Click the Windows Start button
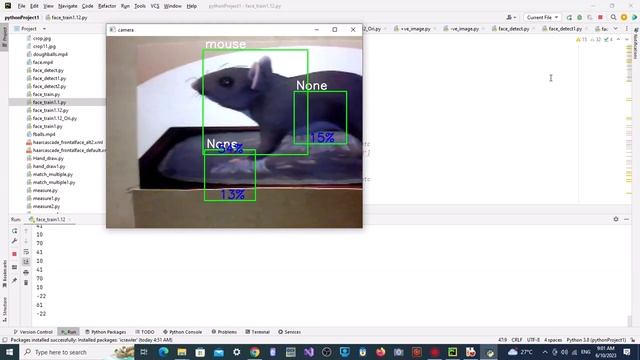The image size is (640, 360). [x=9, y=352]
